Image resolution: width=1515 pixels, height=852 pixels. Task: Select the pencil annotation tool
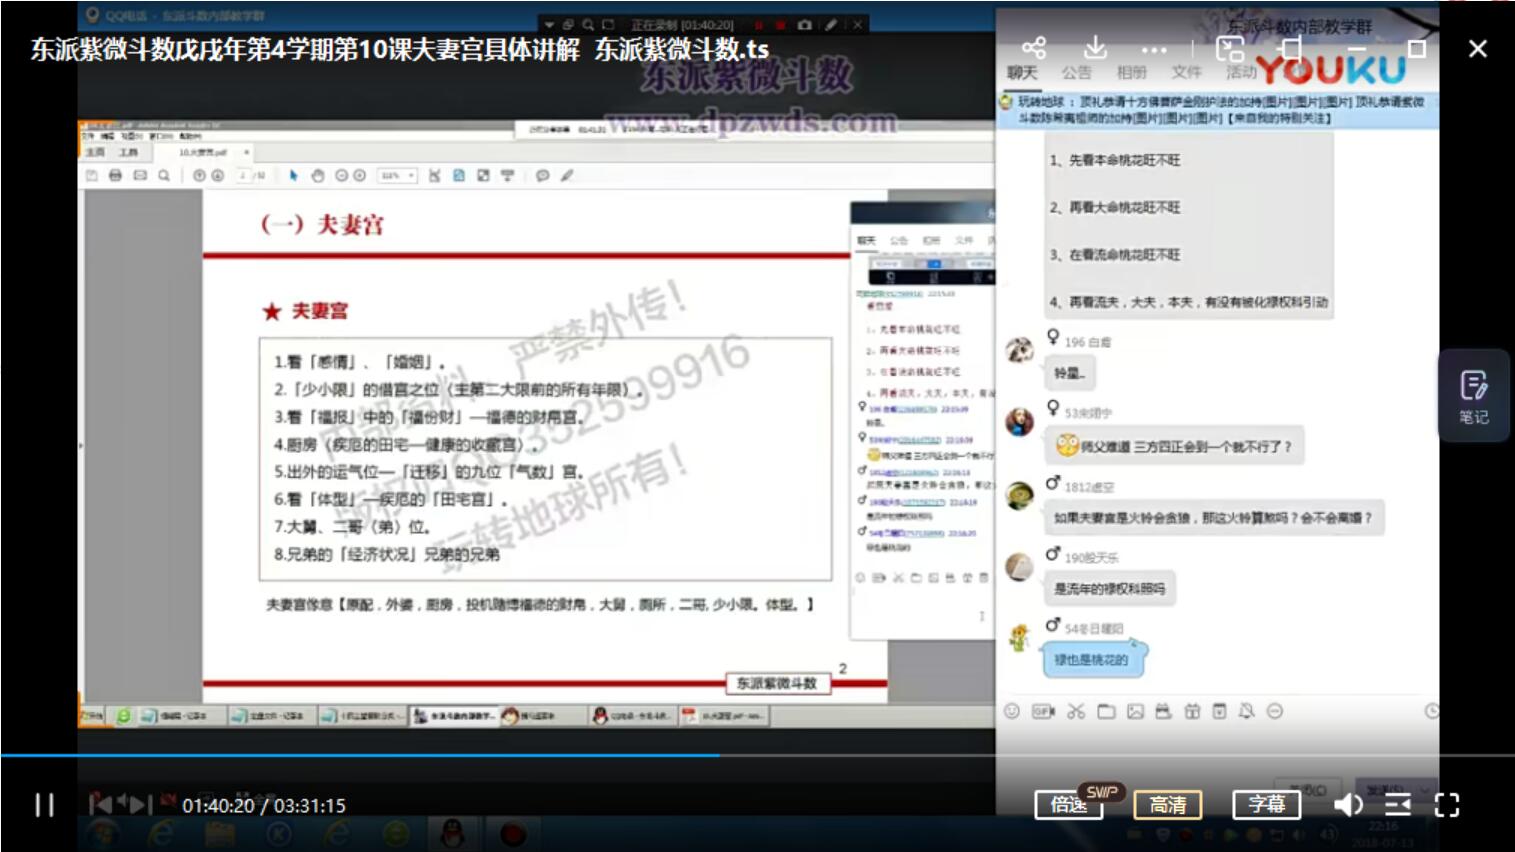tap(565, 175)
